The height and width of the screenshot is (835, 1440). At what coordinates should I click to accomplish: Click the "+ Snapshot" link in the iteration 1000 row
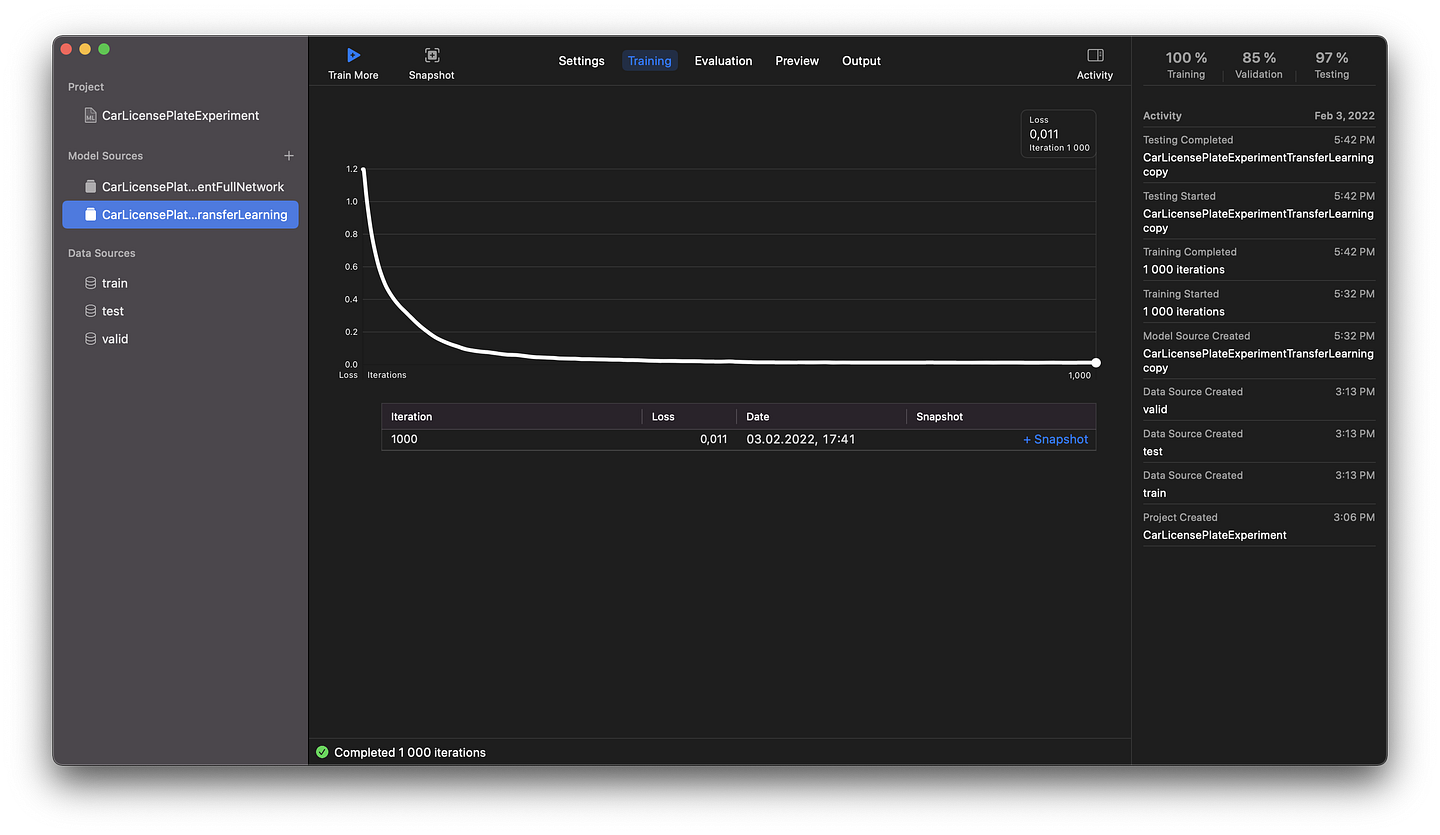click(x=1055, y=440)
